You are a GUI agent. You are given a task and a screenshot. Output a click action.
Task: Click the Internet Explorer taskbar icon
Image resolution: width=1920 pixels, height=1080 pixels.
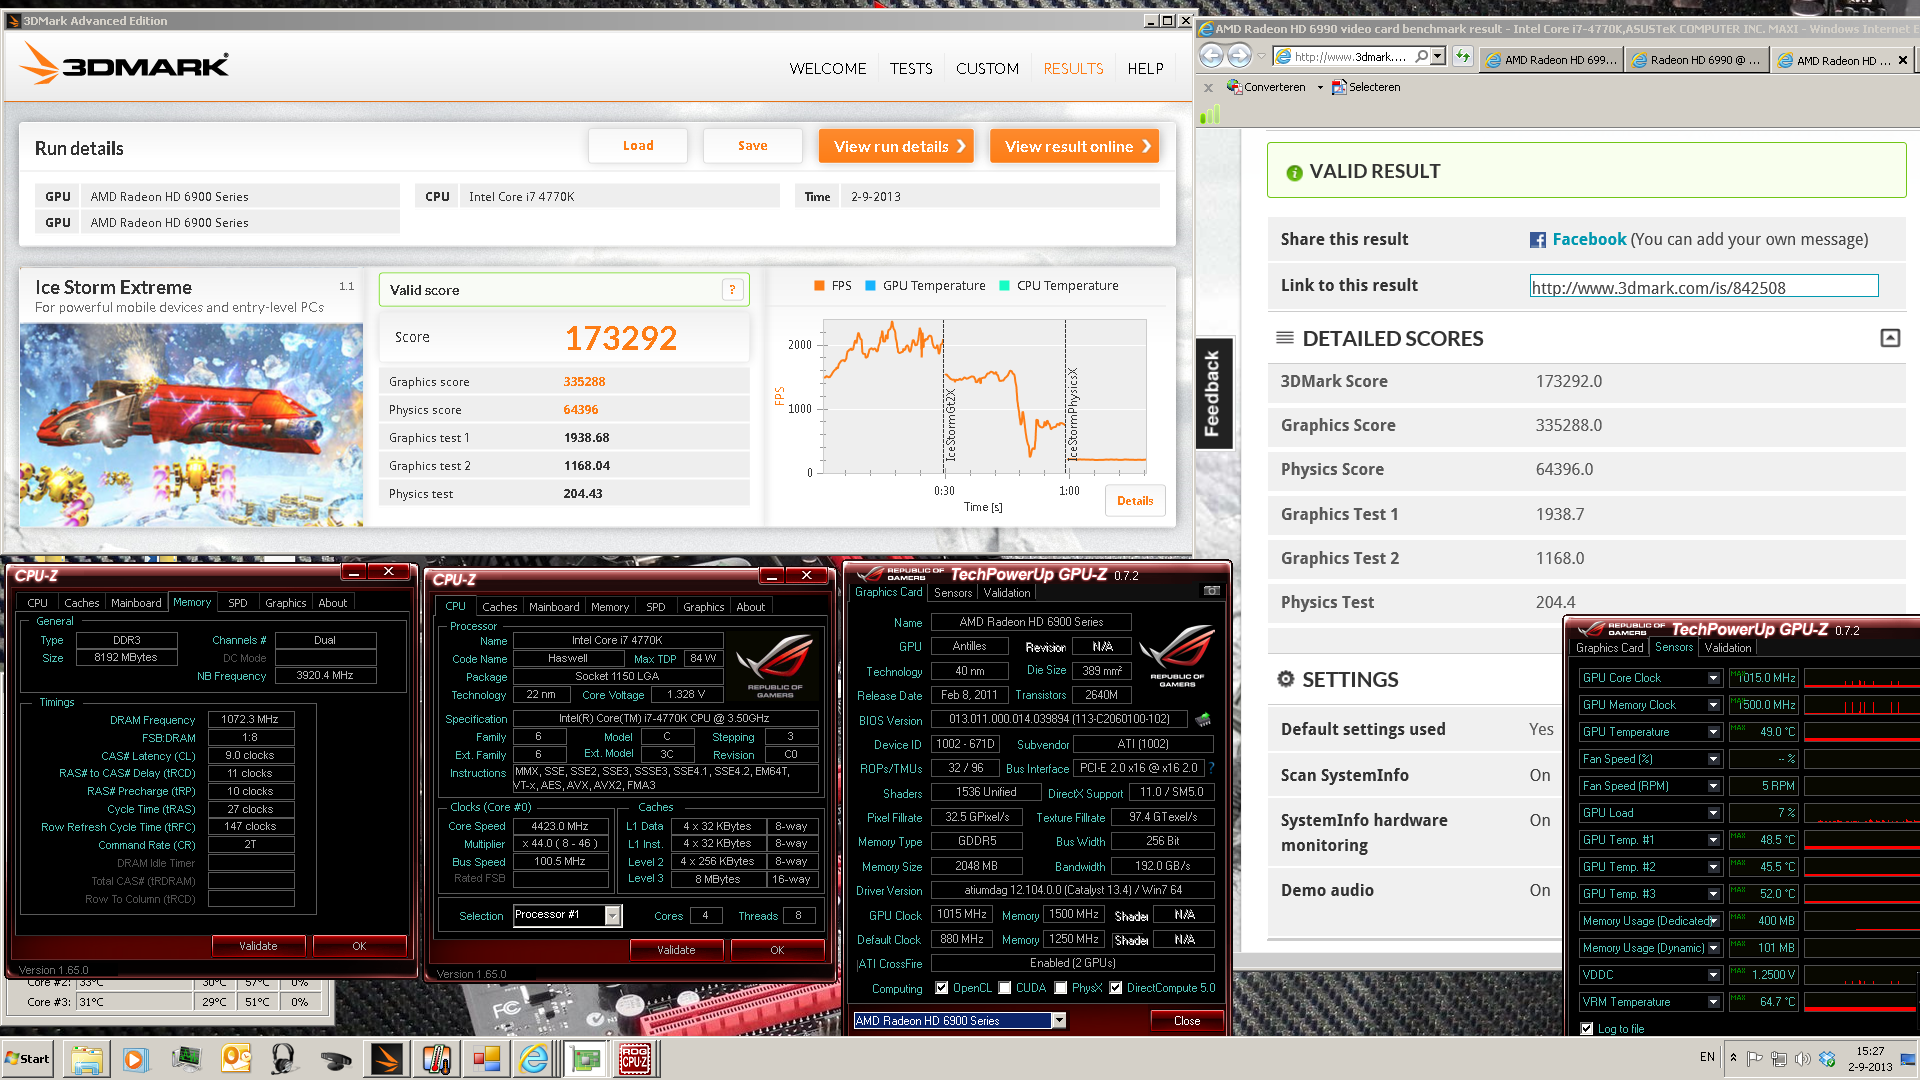point(535,1059)
